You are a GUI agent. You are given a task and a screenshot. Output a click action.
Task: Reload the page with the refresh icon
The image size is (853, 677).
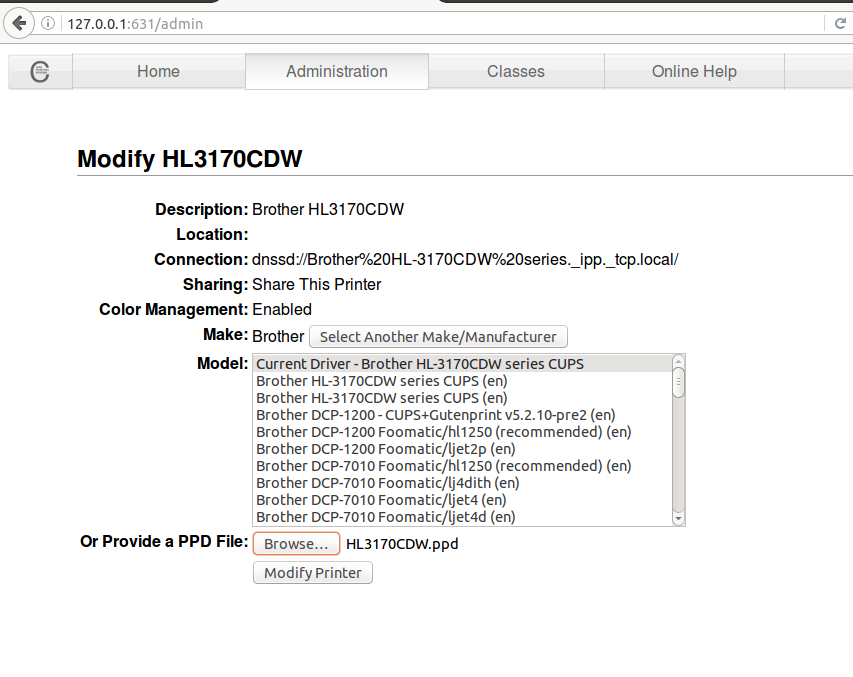pyautogui.click(x=840, y=23)
